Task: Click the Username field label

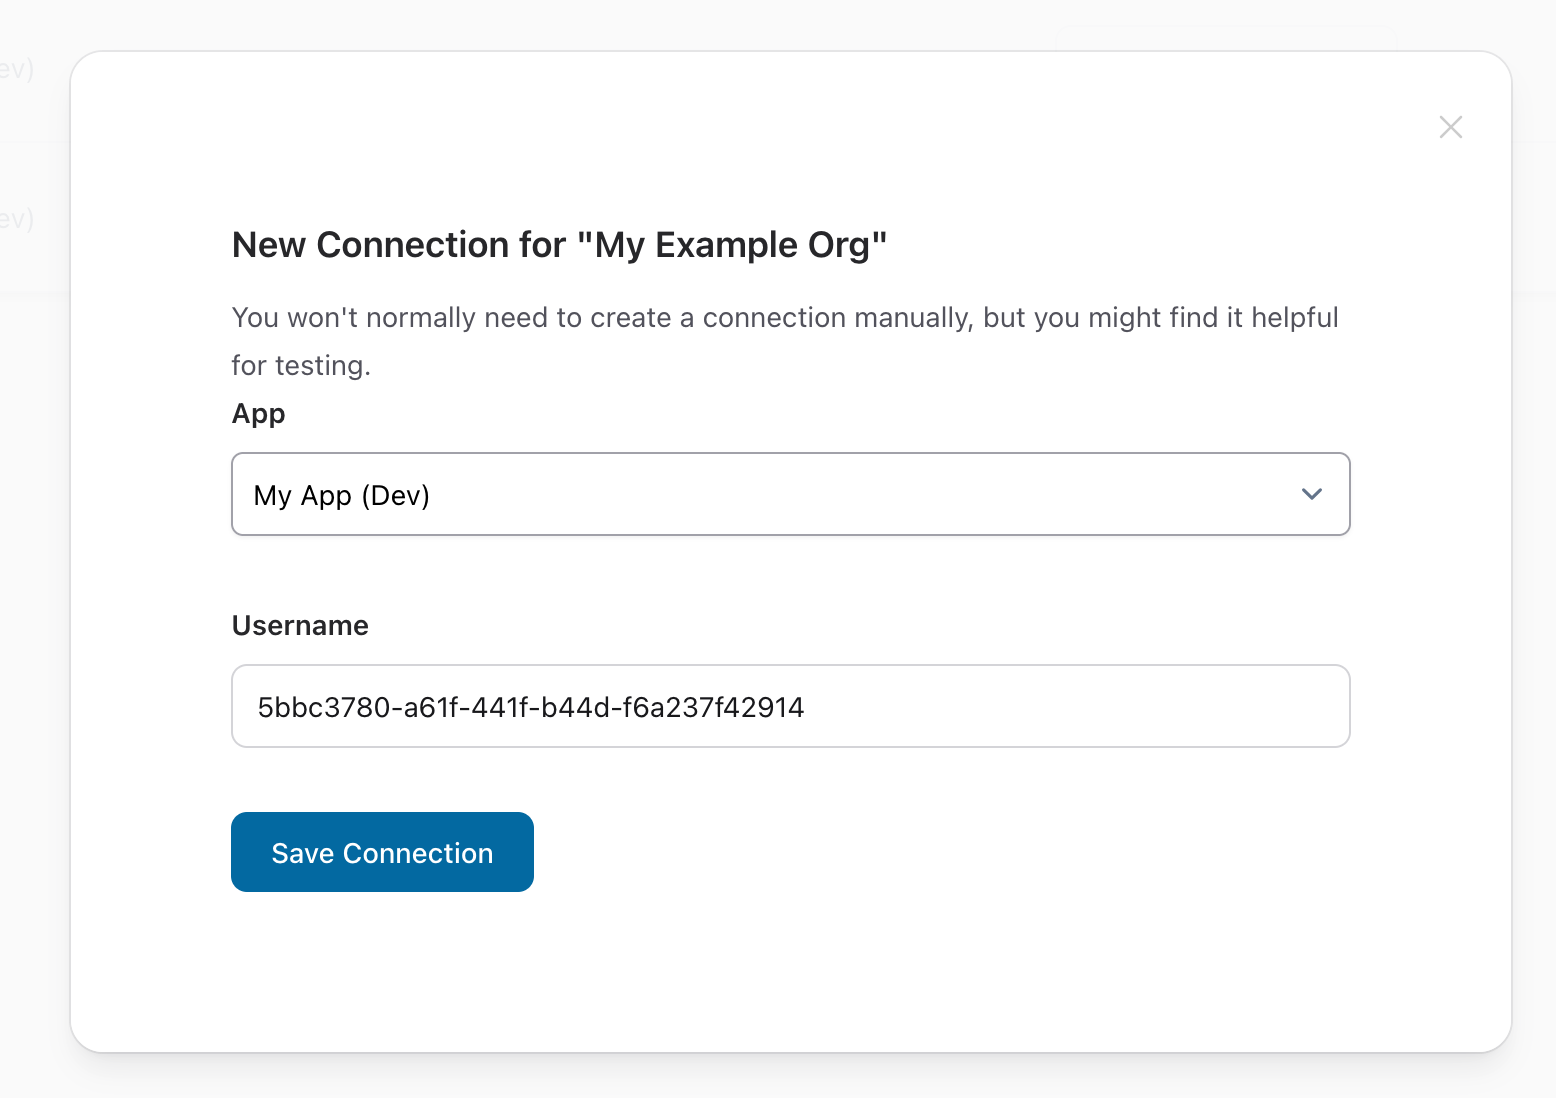Action: pyautogui.click(x=300, y=626)
